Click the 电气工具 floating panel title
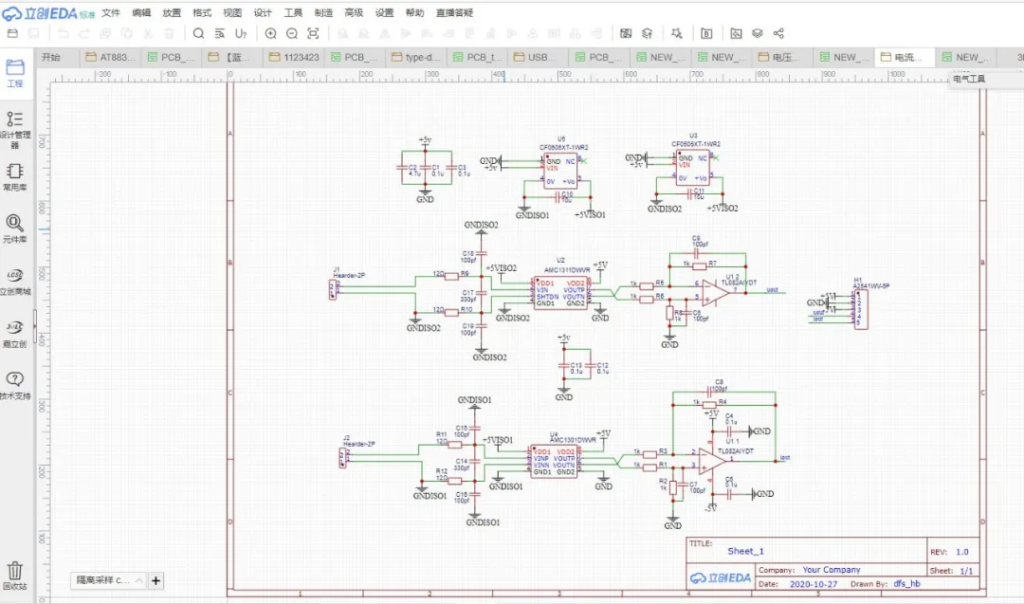This screenshot has height=604, width=1024. pos(969,78)
